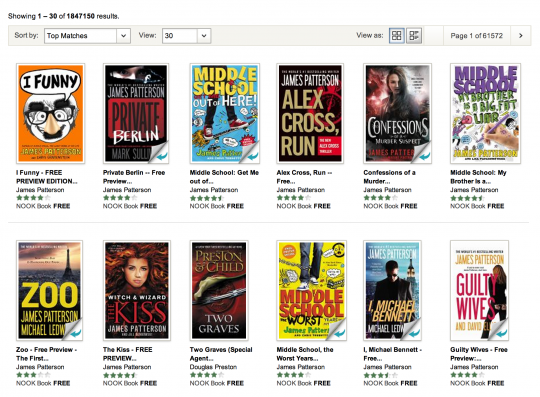
Task: Open the Two Graves book cover
Action: [x=219, y=290]
